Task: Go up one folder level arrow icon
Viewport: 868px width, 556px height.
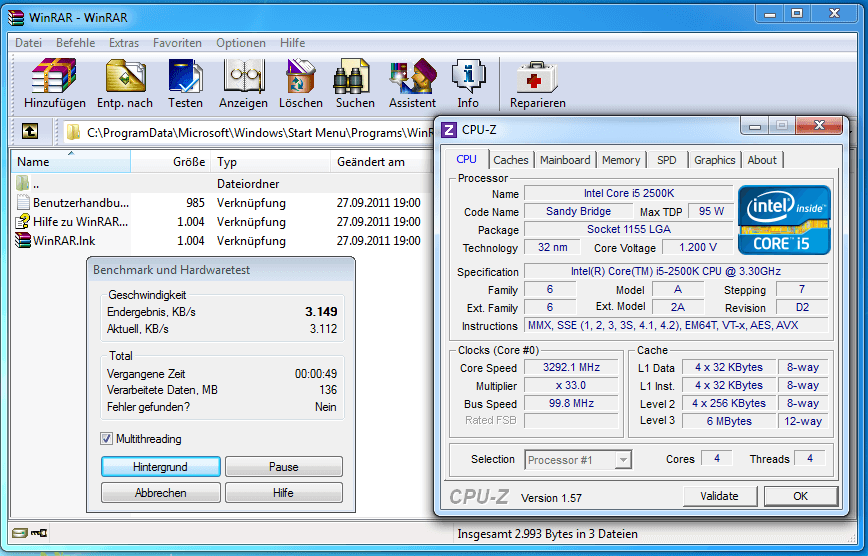Action: [30, 131]
